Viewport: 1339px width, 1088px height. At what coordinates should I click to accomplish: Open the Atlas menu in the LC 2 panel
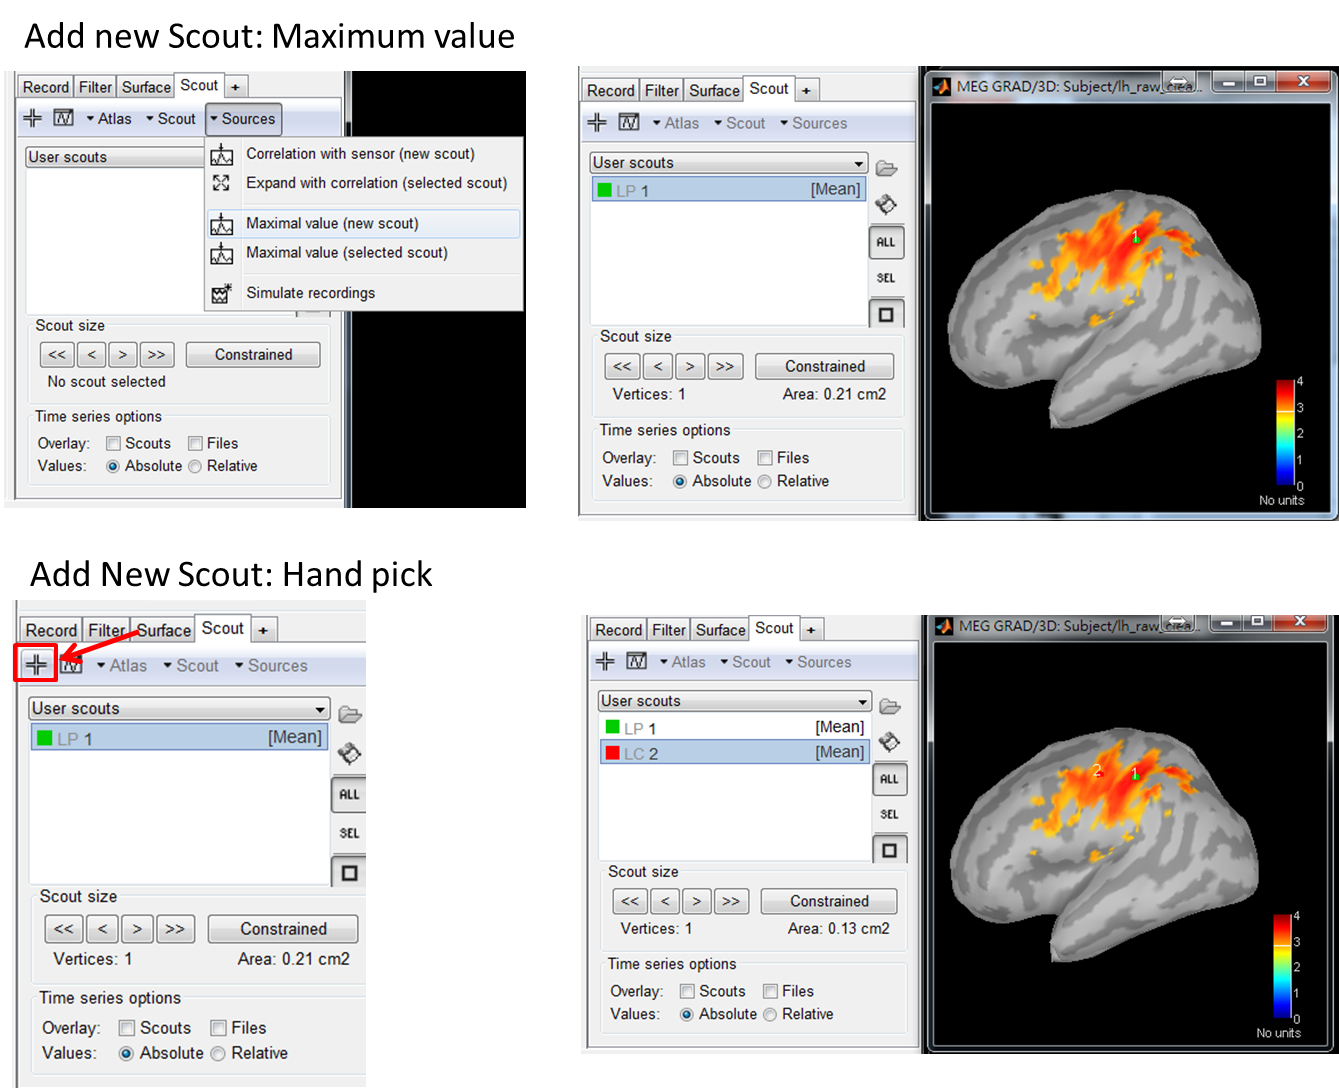(683, 662)
